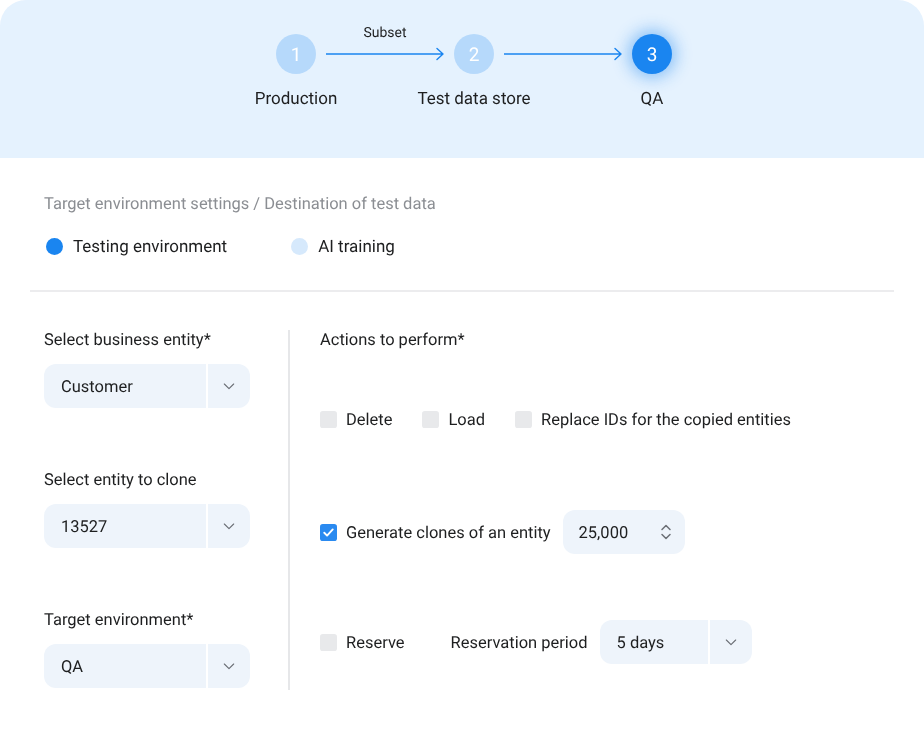Uncheck Generate clones of an entity
This screenshot has width=924, height=750.
coord(328,533)
